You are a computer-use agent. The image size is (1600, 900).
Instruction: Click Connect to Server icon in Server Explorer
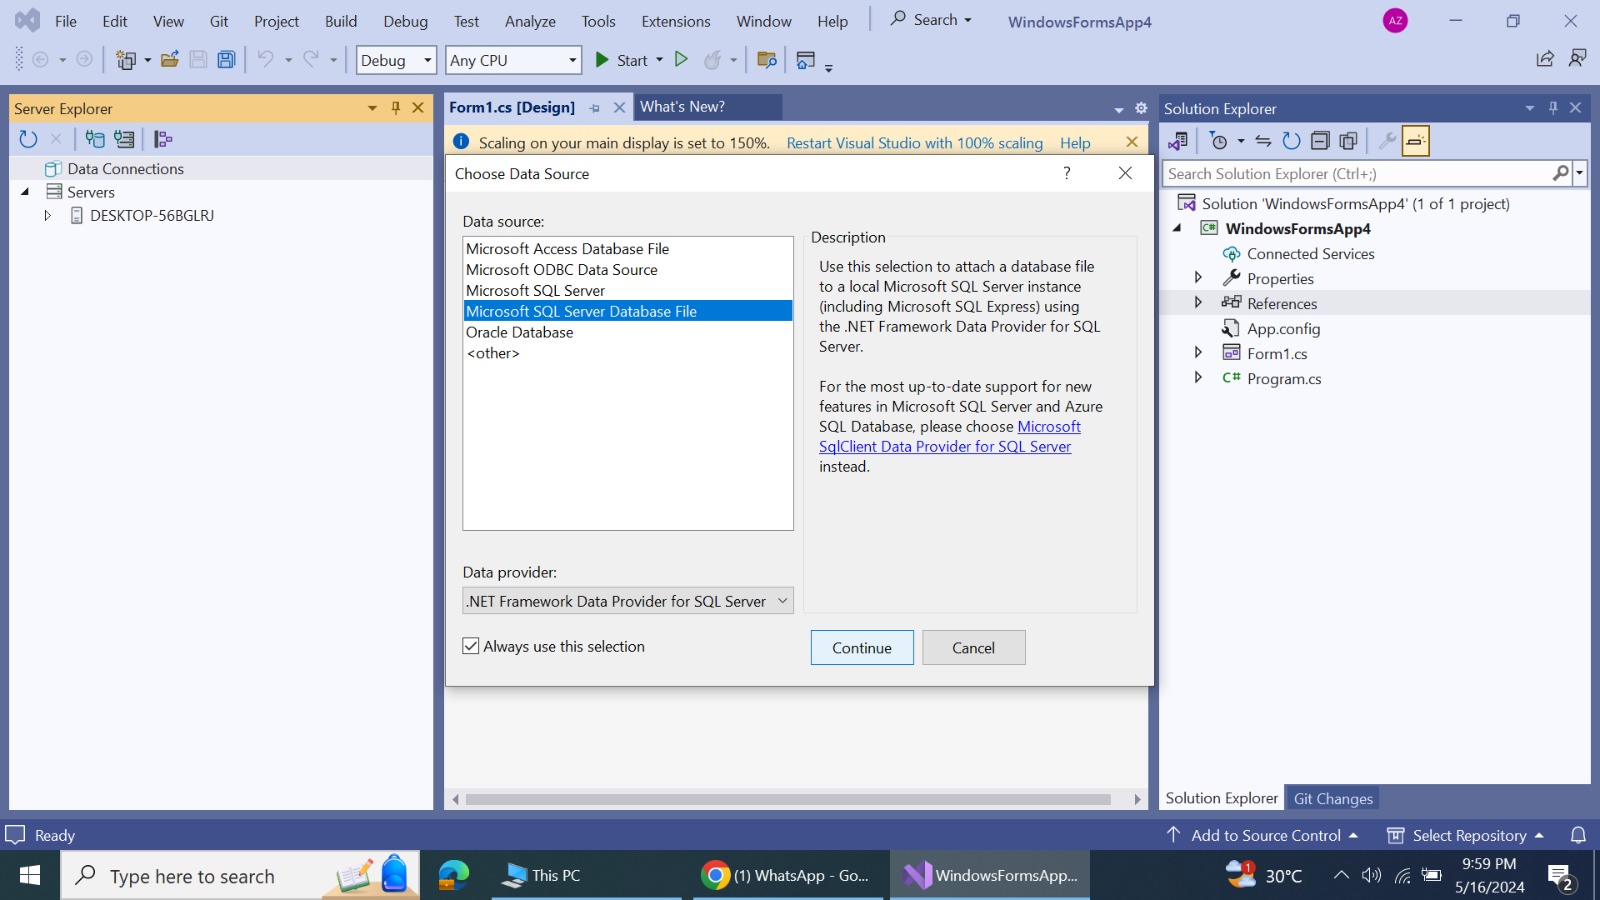pos(124,139)
